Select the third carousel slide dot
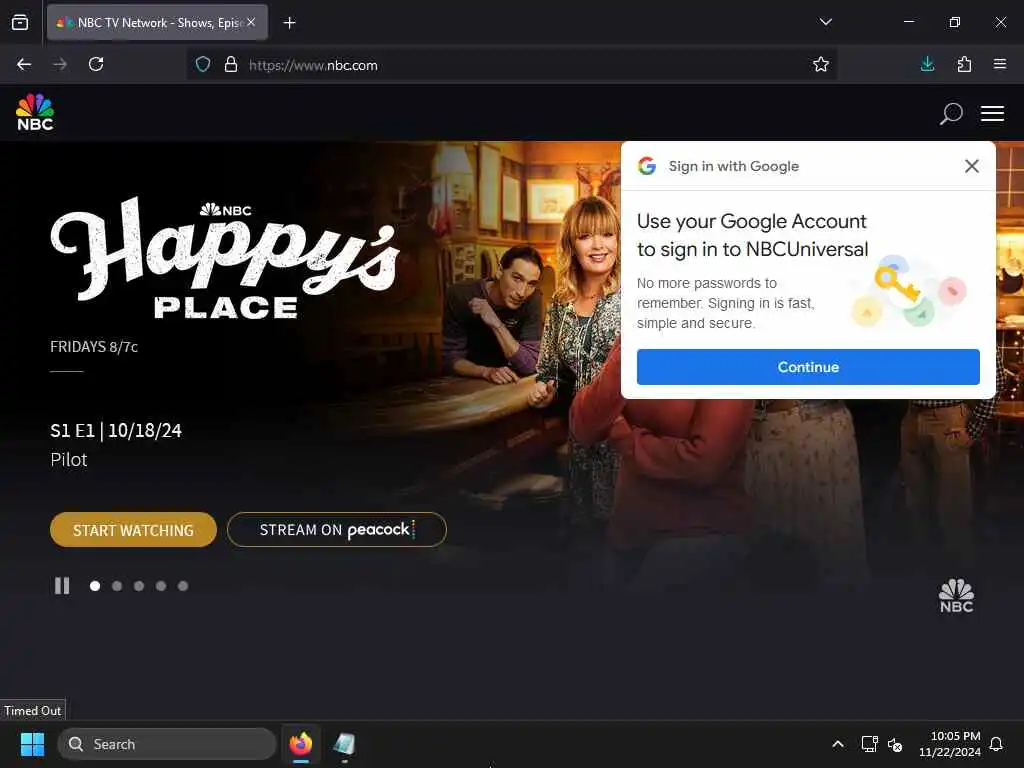Screen dimensions: 1024x768 [139, 586]
